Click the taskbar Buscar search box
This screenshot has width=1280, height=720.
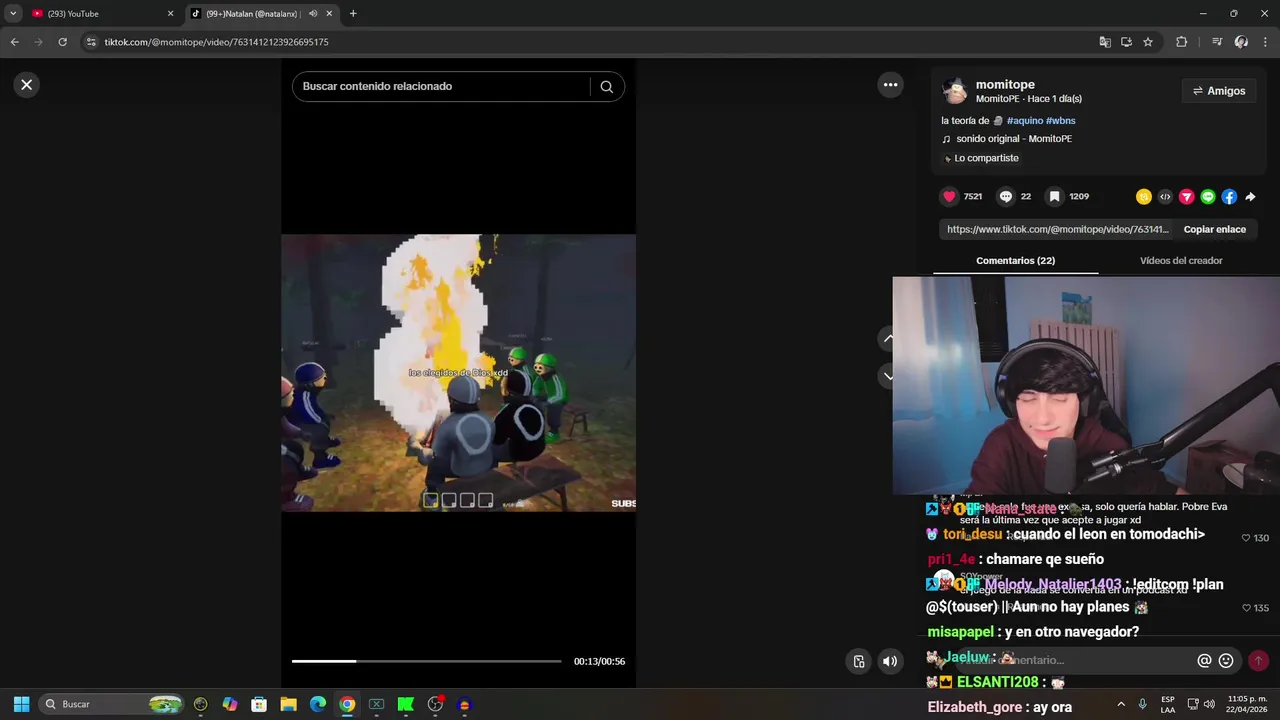click(113, 704)
